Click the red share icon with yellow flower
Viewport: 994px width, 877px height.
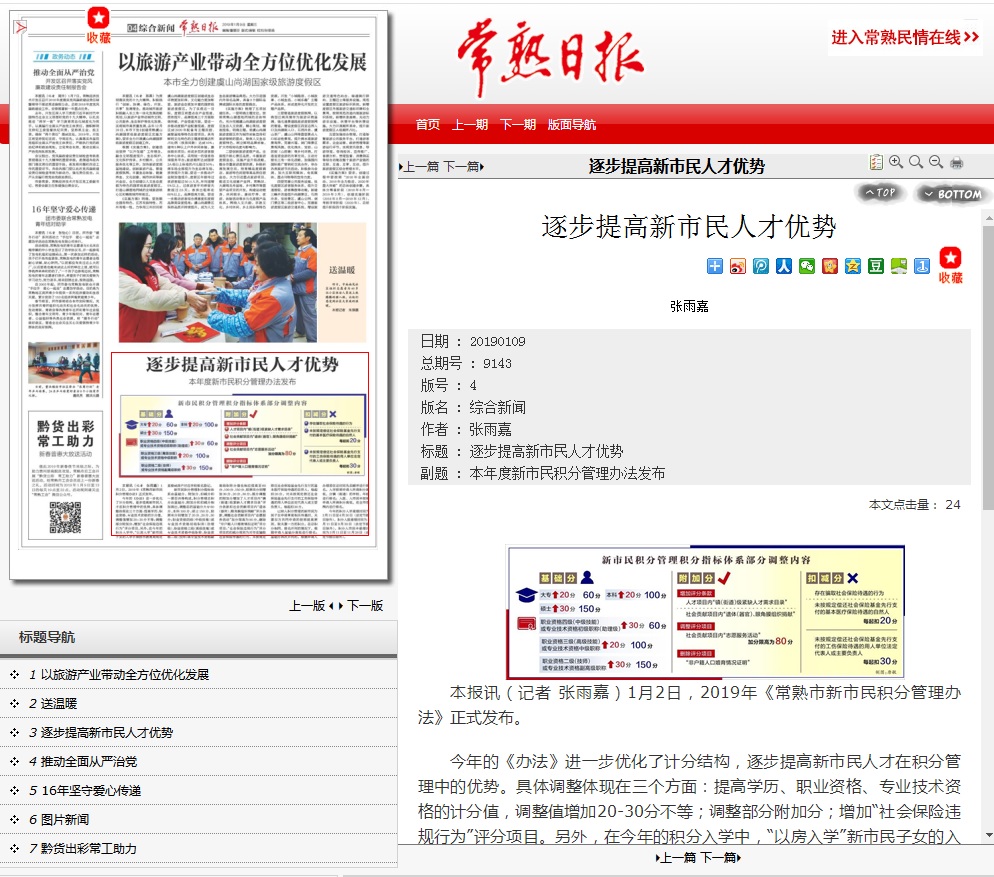point(830,266)
